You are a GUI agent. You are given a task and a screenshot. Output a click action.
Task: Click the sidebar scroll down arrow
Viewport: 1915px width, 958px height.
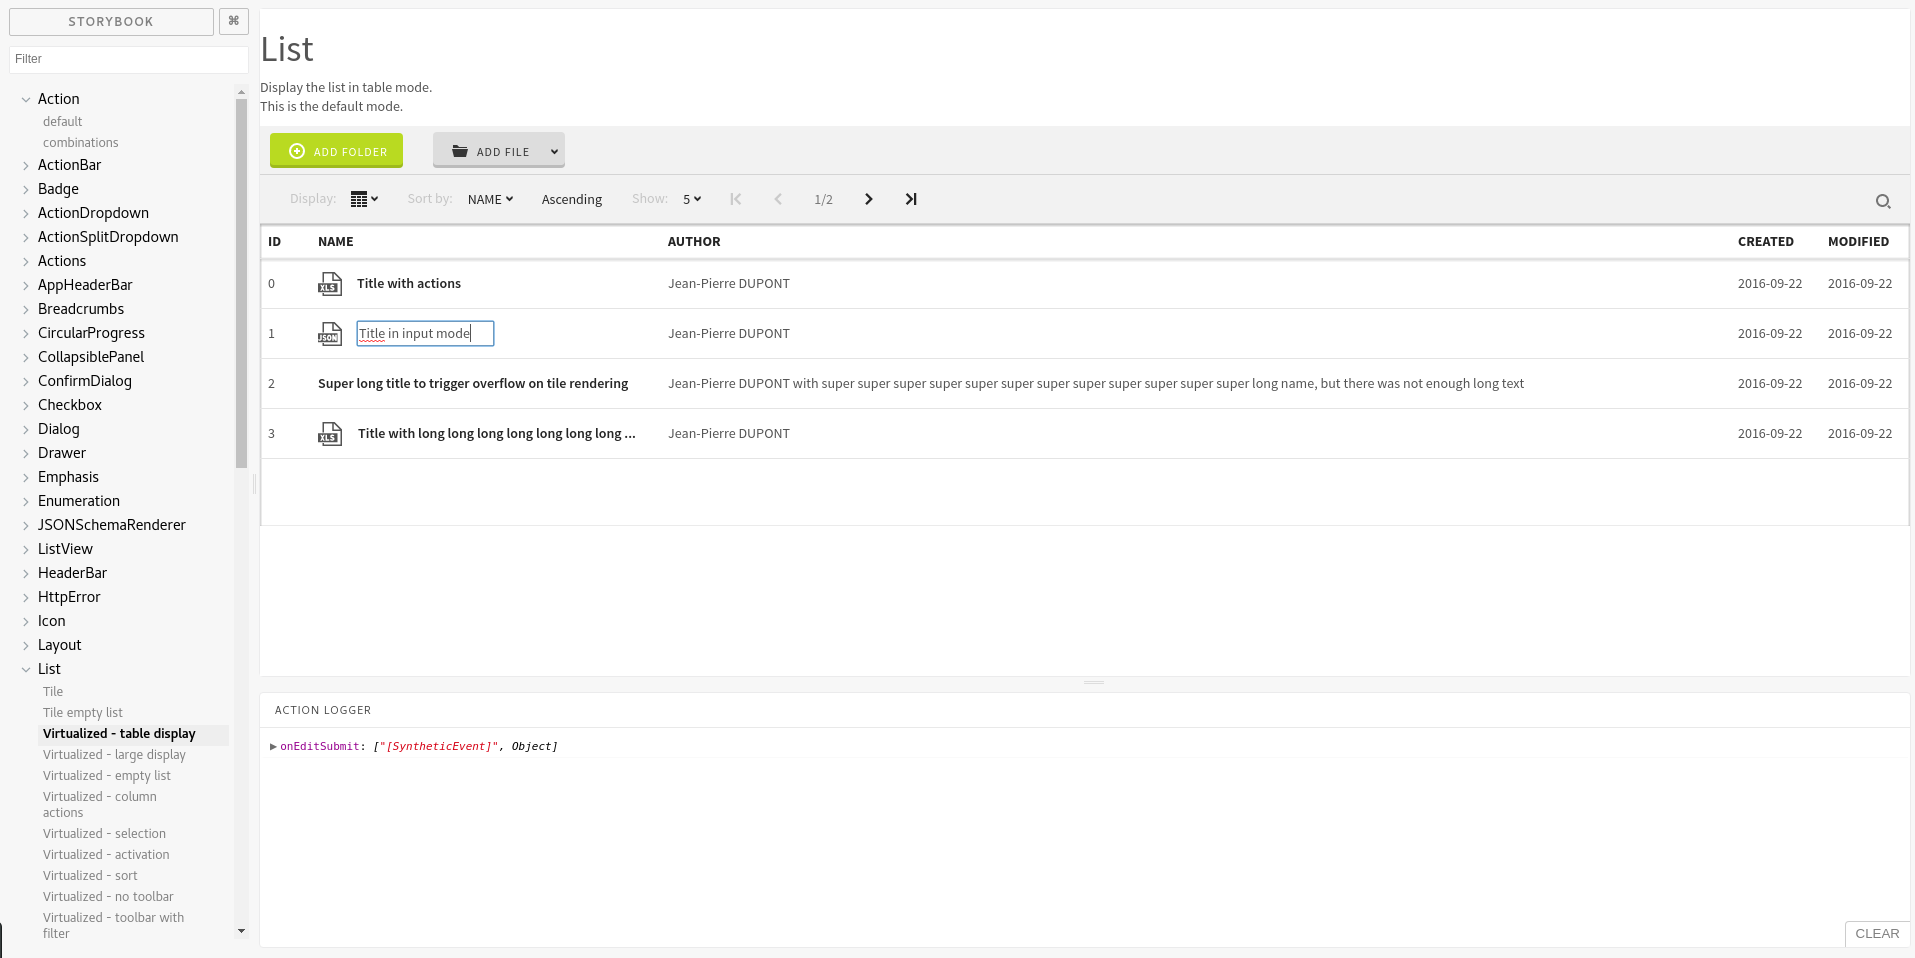(x=241, y=931)
